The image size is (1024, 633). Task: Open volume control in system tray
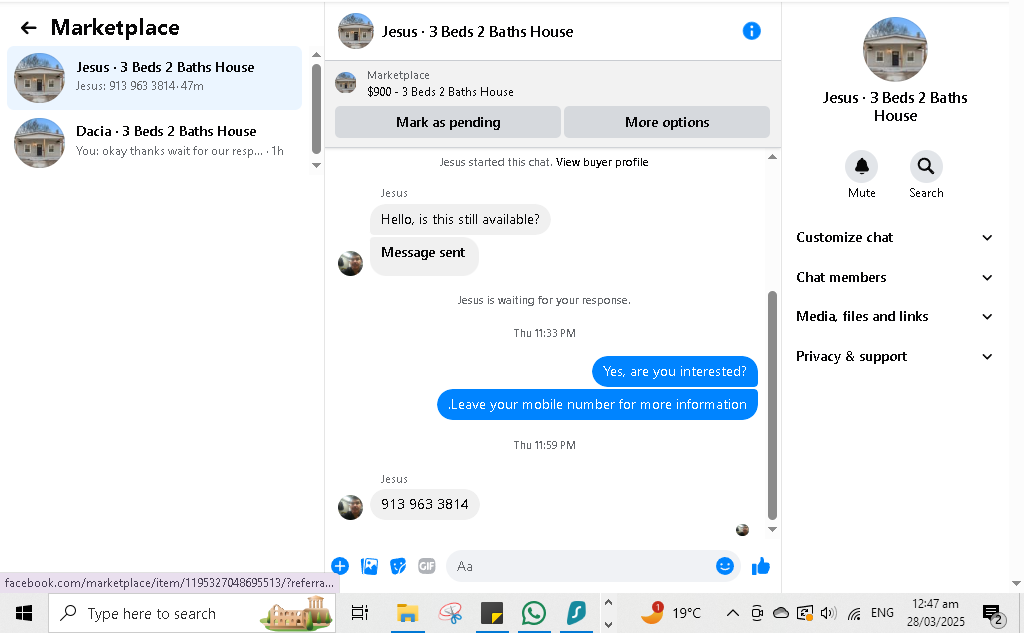[828, 613]
